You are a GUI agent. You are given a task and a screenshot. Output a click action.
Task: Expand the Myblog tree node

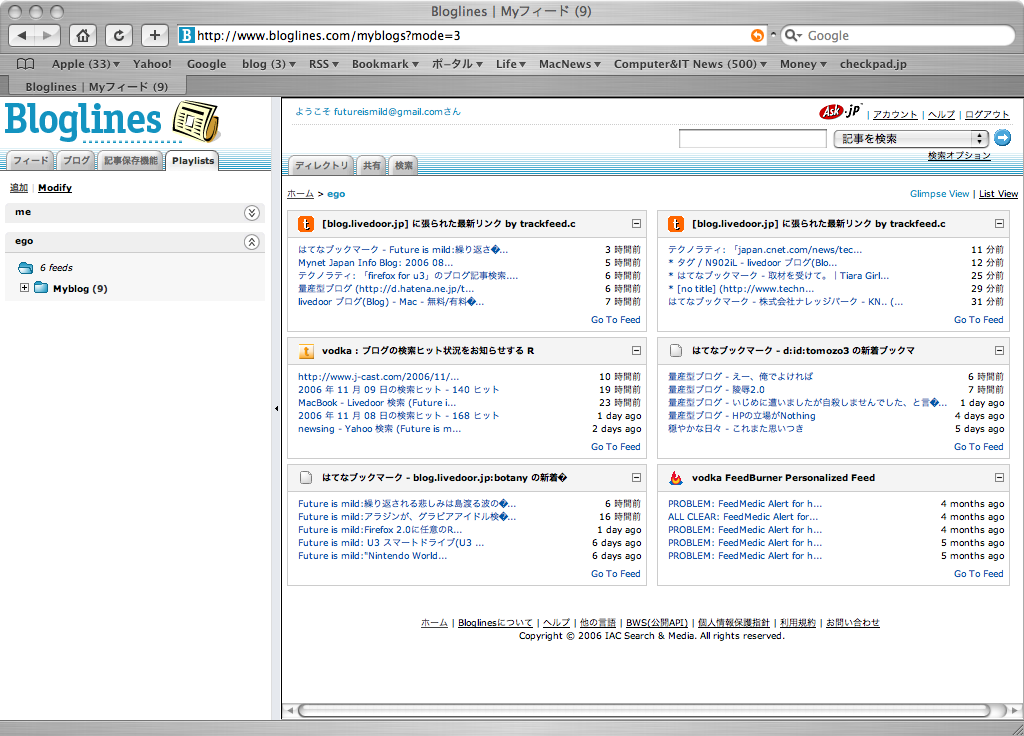pos(24,287)
